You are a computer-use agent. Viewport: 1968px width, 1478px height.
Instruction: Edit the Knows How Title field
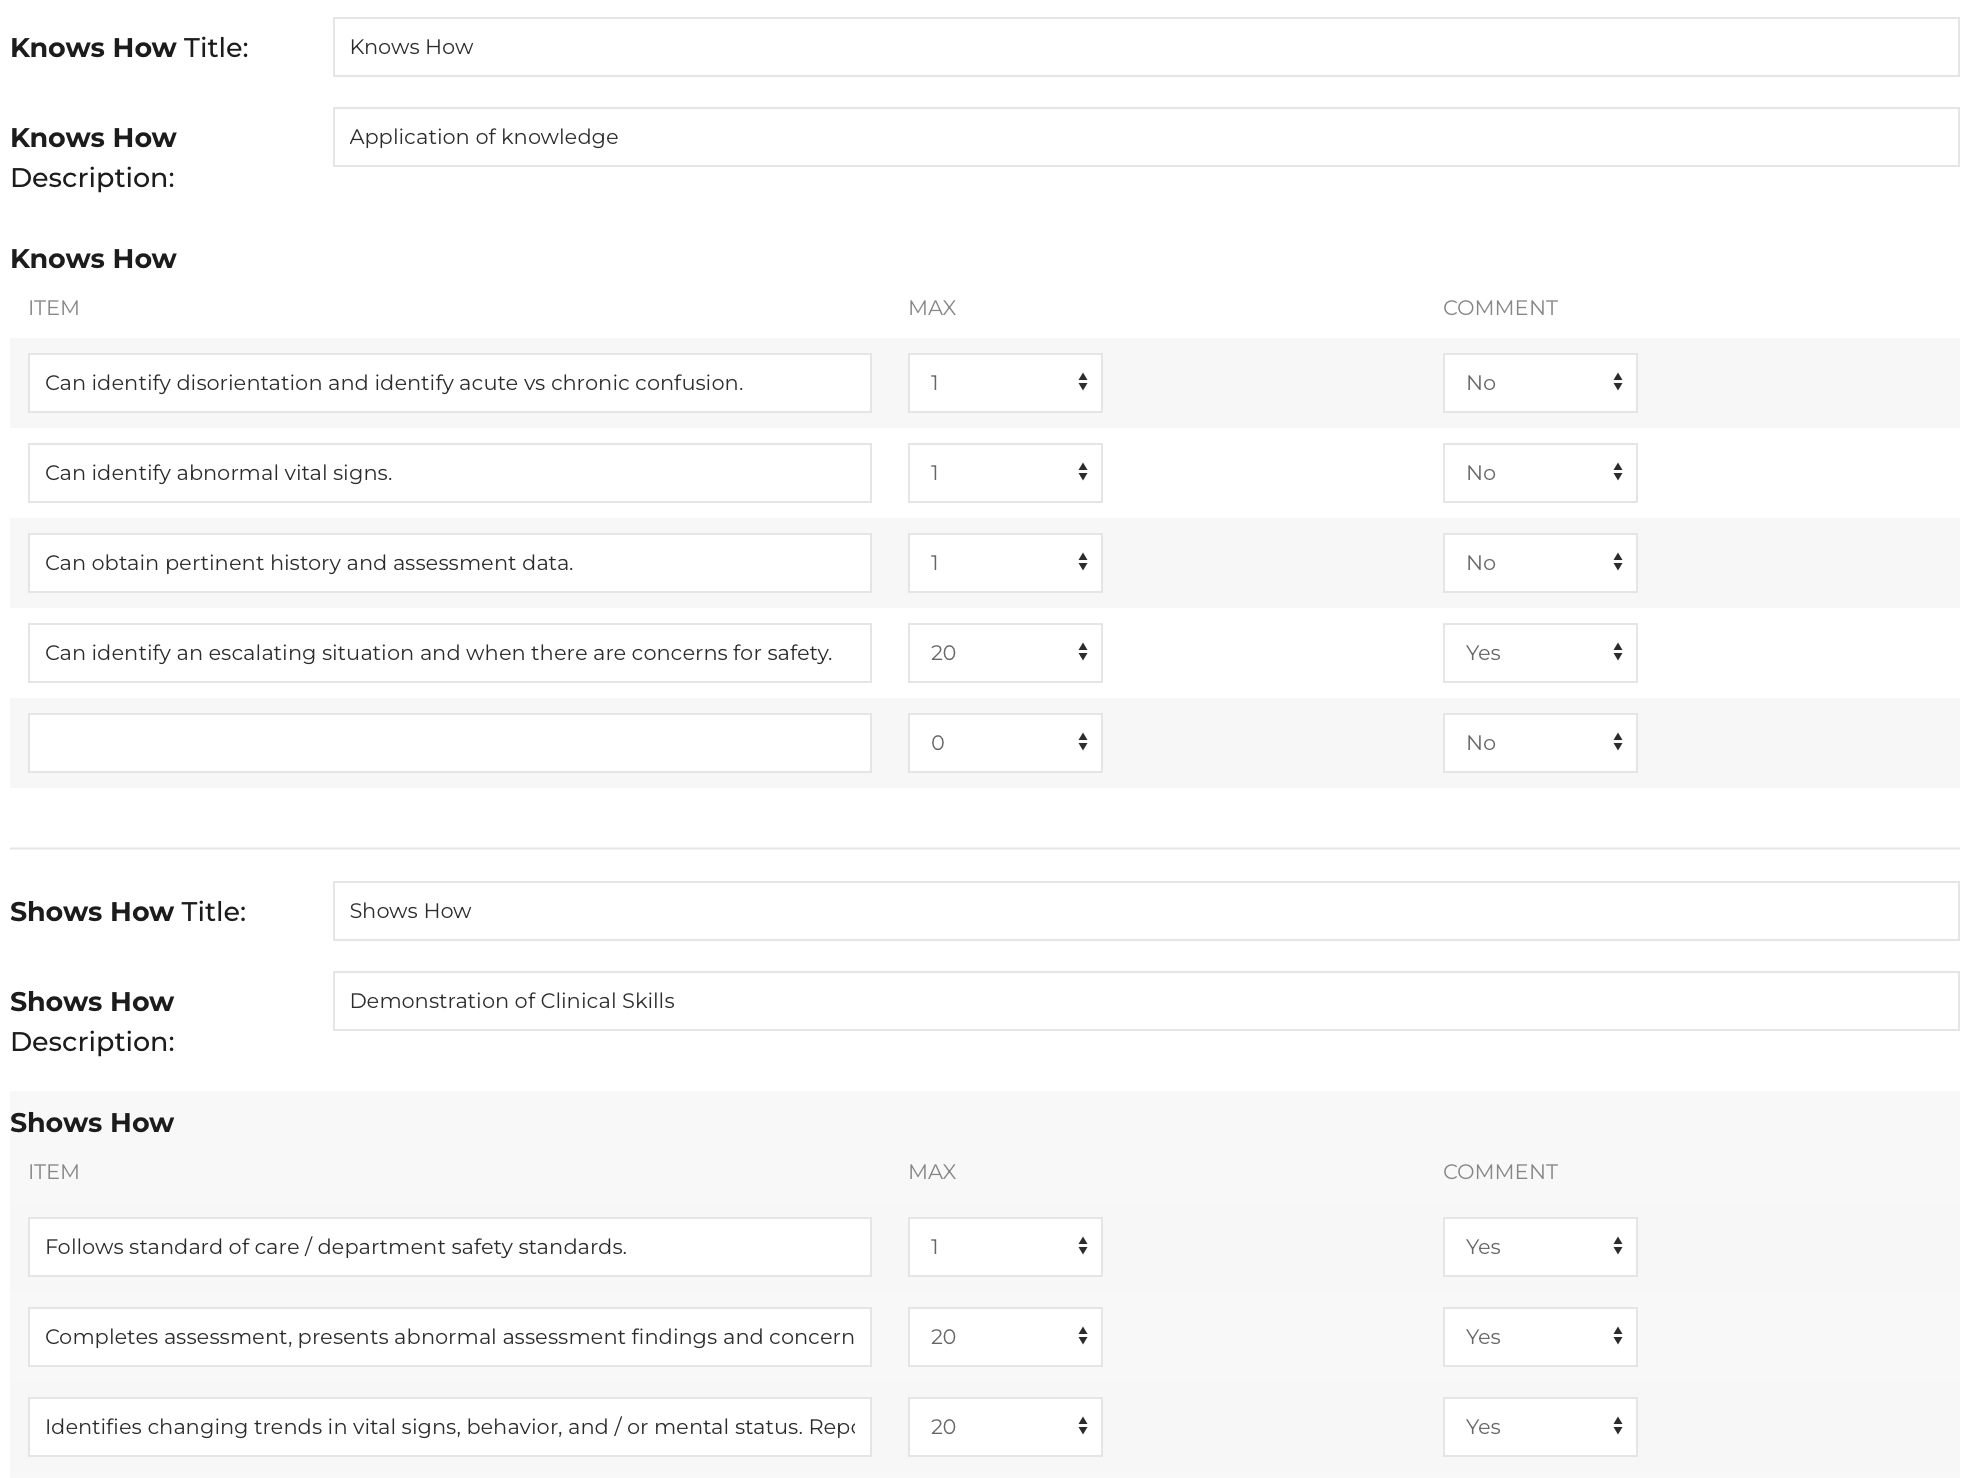[1146, 47]
